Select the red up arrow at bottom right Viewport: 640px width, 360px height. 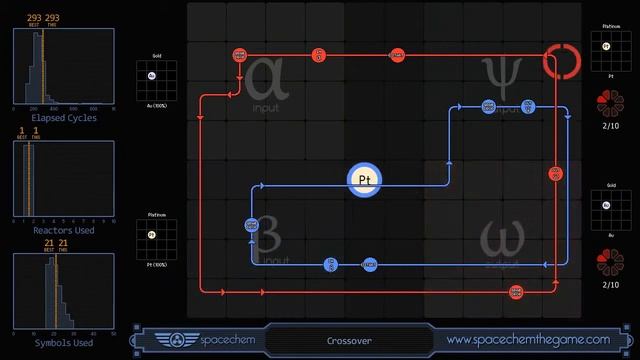coord(555,282)
